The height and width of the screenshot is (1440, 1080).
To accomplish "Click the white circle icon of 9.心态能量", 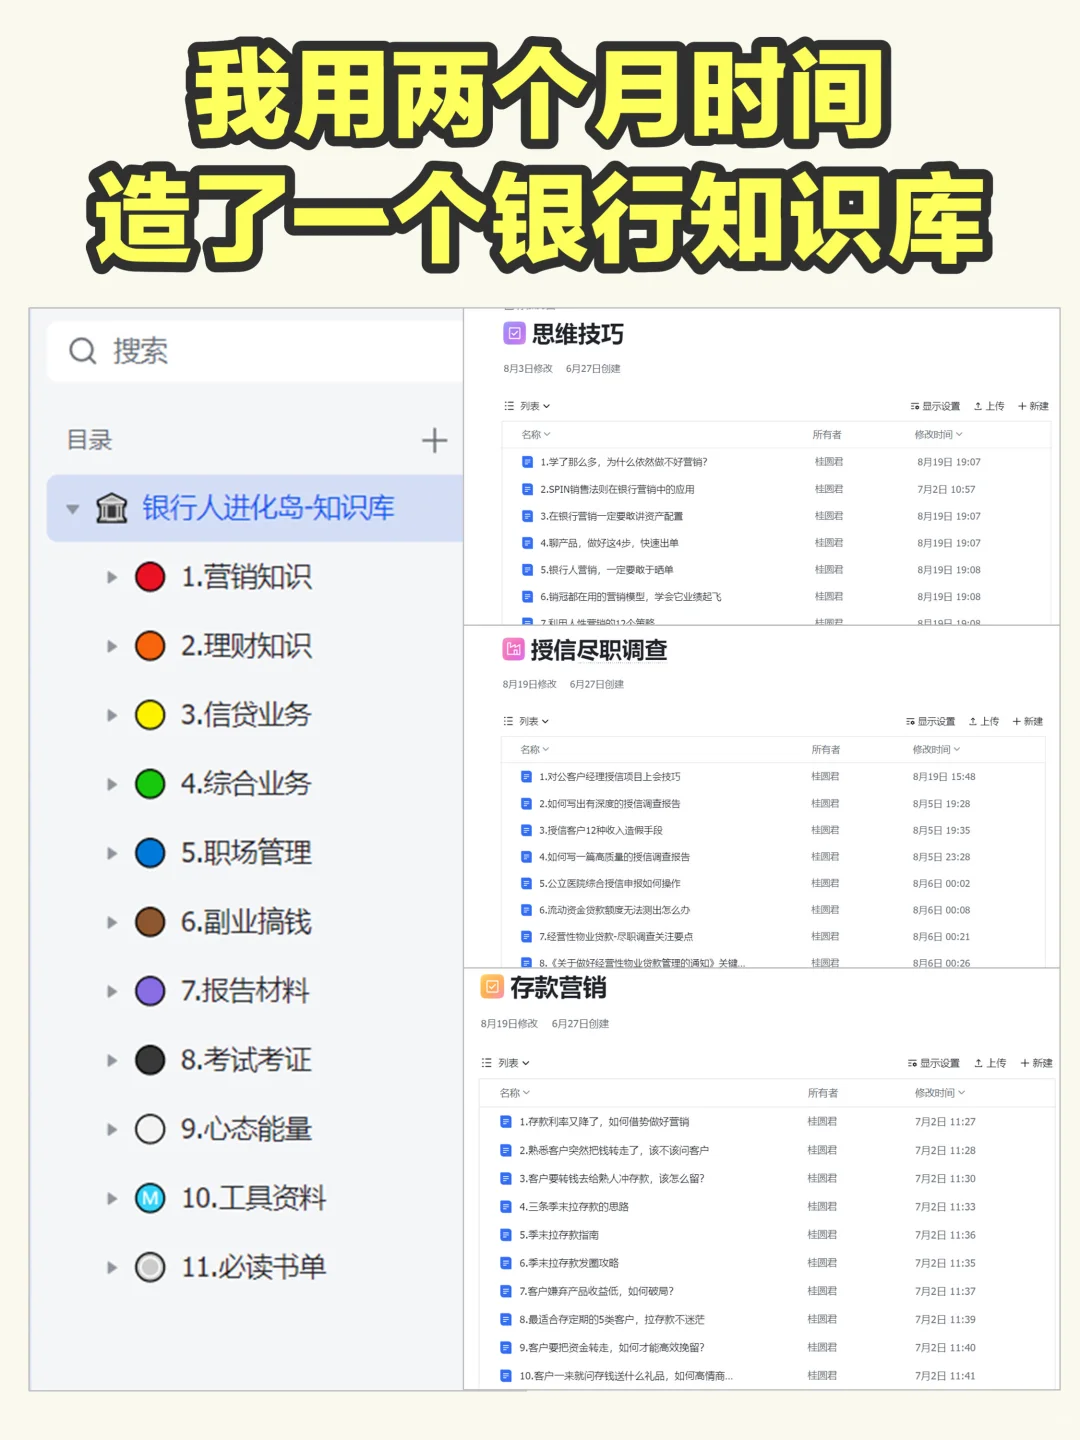I will [150, 1129].
